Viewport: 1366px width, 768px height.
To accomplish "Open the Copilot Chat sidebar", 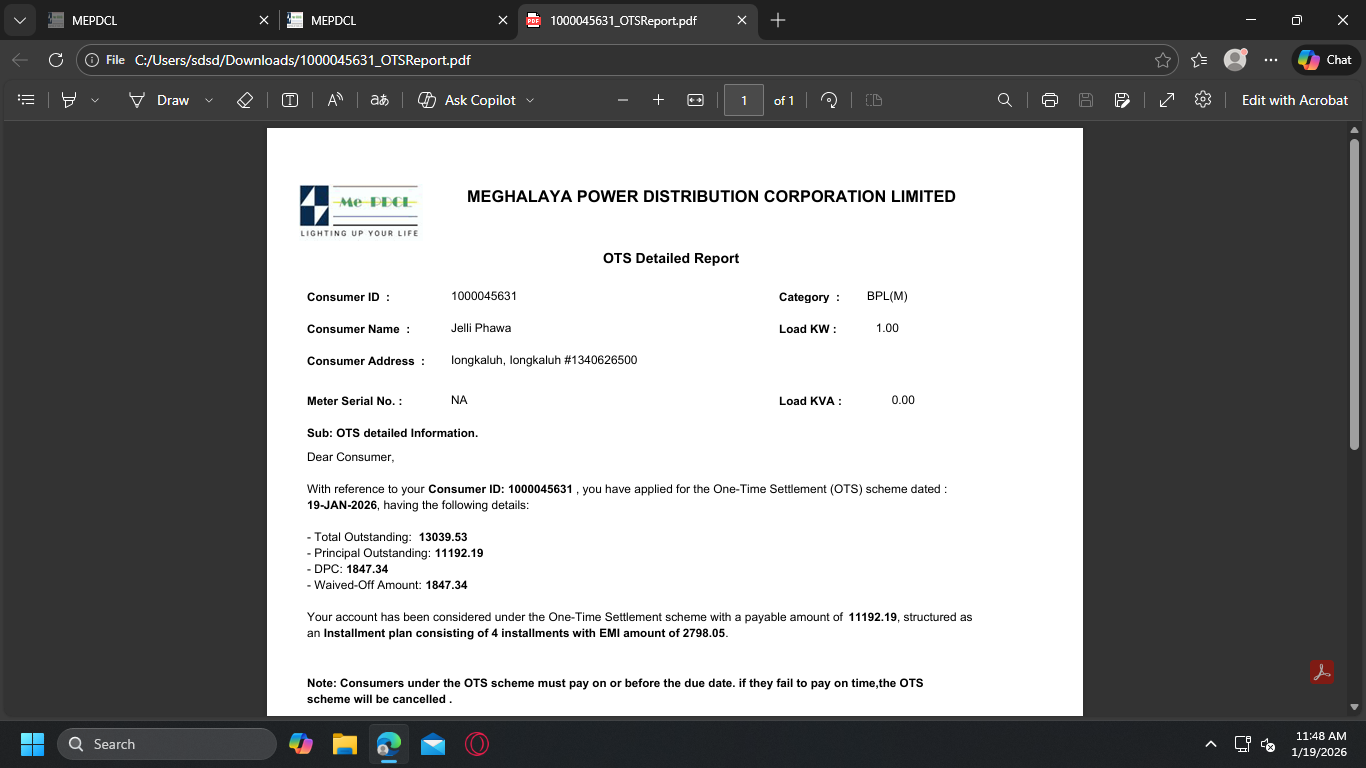I will click(x=1326, y=60).
